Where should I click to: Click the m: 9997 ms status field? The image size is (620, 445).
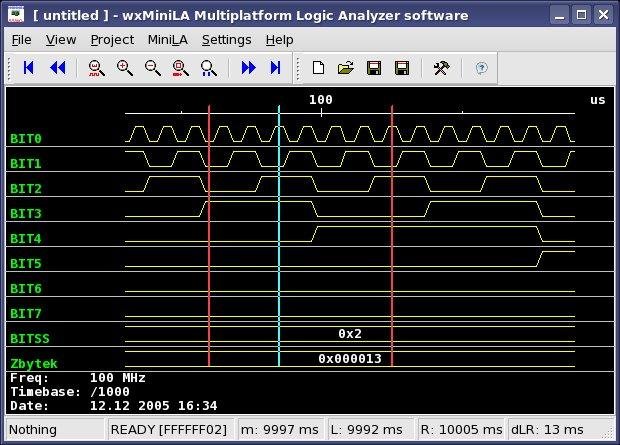(x=280, y=430)
